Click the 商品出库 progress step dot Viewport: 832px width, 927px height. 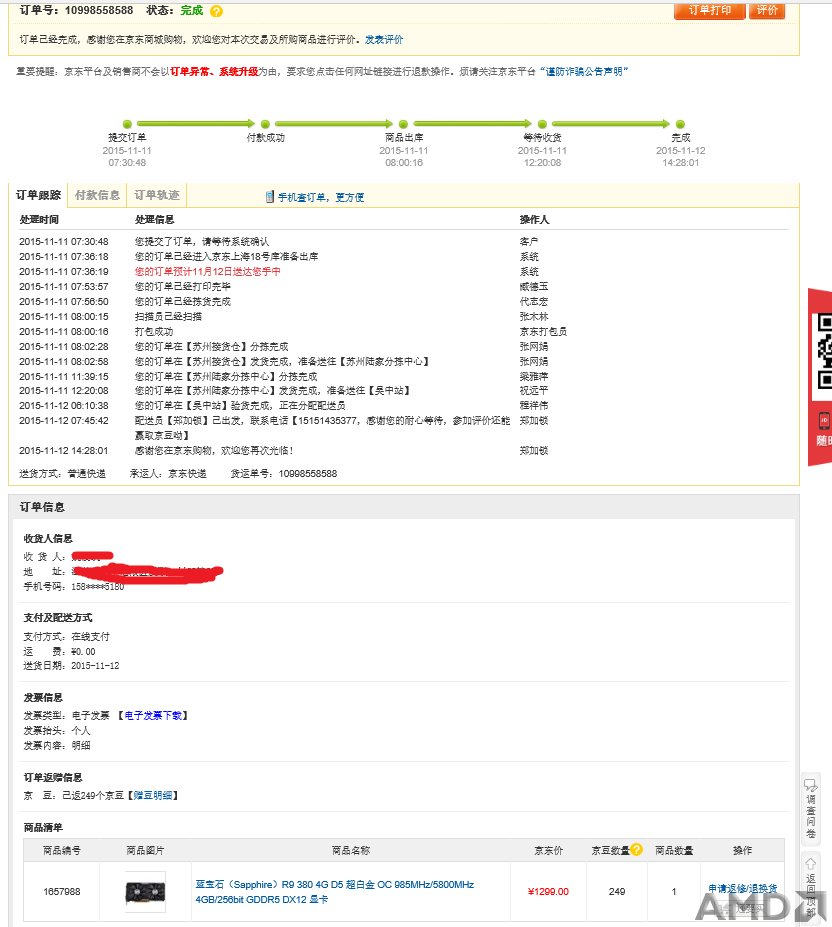pyautogui.click(x=403, y=124)
